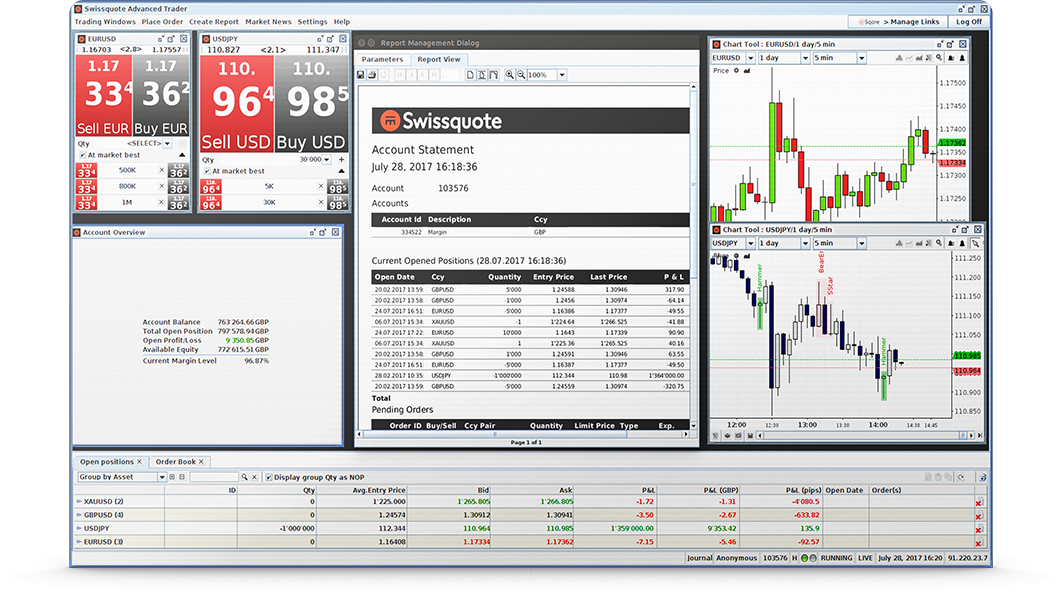1062x594 pixels.
Task: Click the plus icon next to the USDJPY Qty field
Action: click(x=341, y=160)
